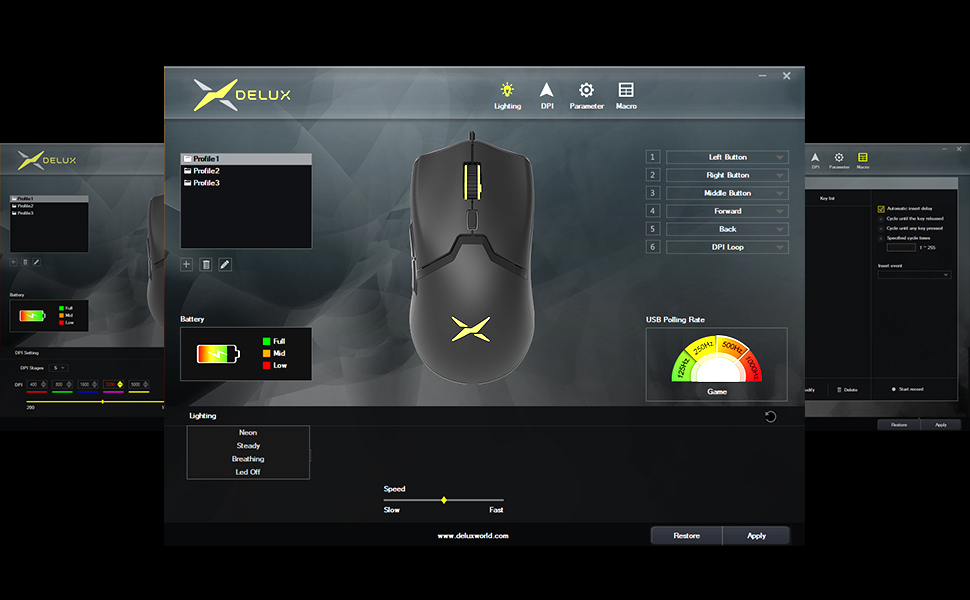Rename profile with main window pencil icon

[x=225, y=264]
